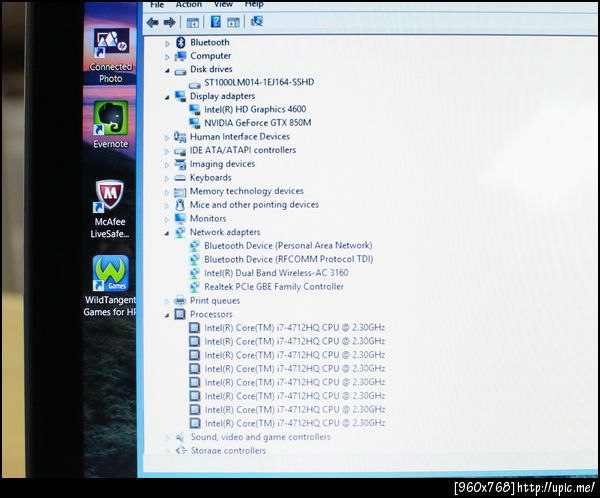600x498 pixels.
Task: Expand the Bluetooth category arrow
Action: 167,44
